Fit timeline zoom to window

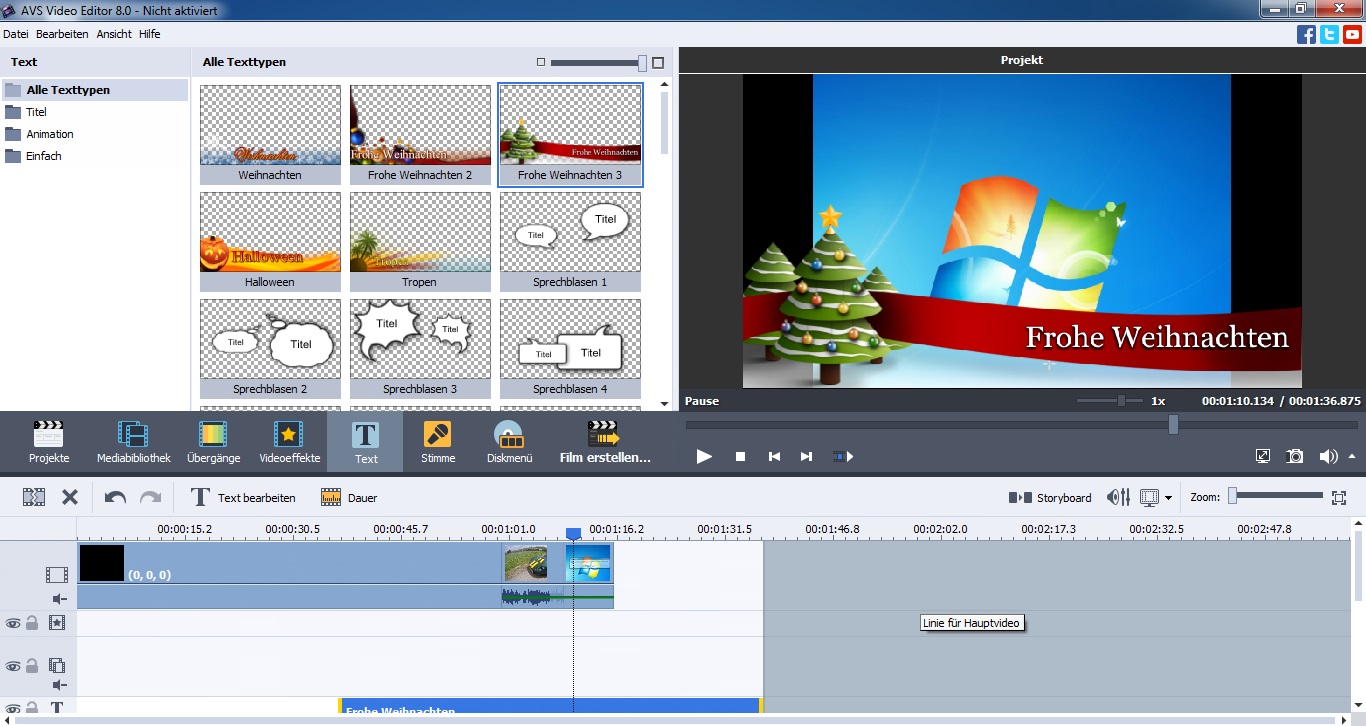(1340, 497)
